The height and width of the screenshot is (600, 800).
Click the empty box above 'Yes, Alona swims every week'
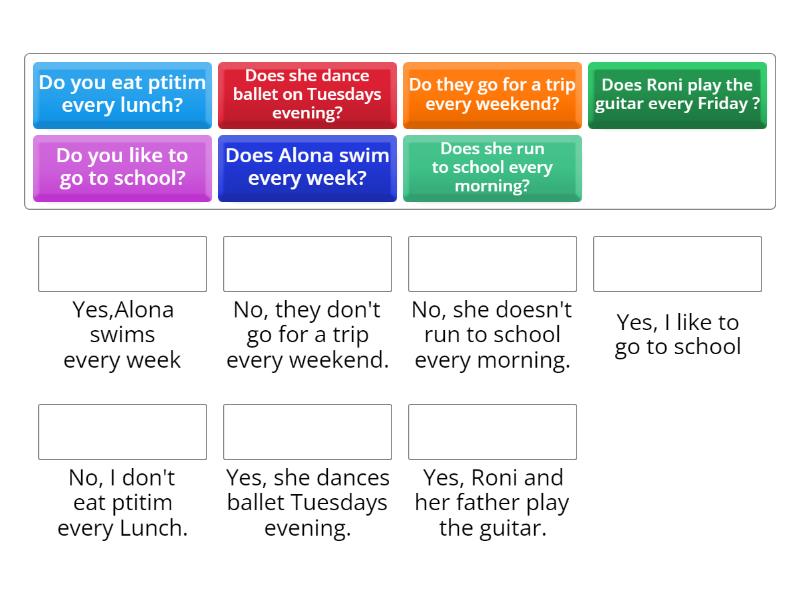122,263
